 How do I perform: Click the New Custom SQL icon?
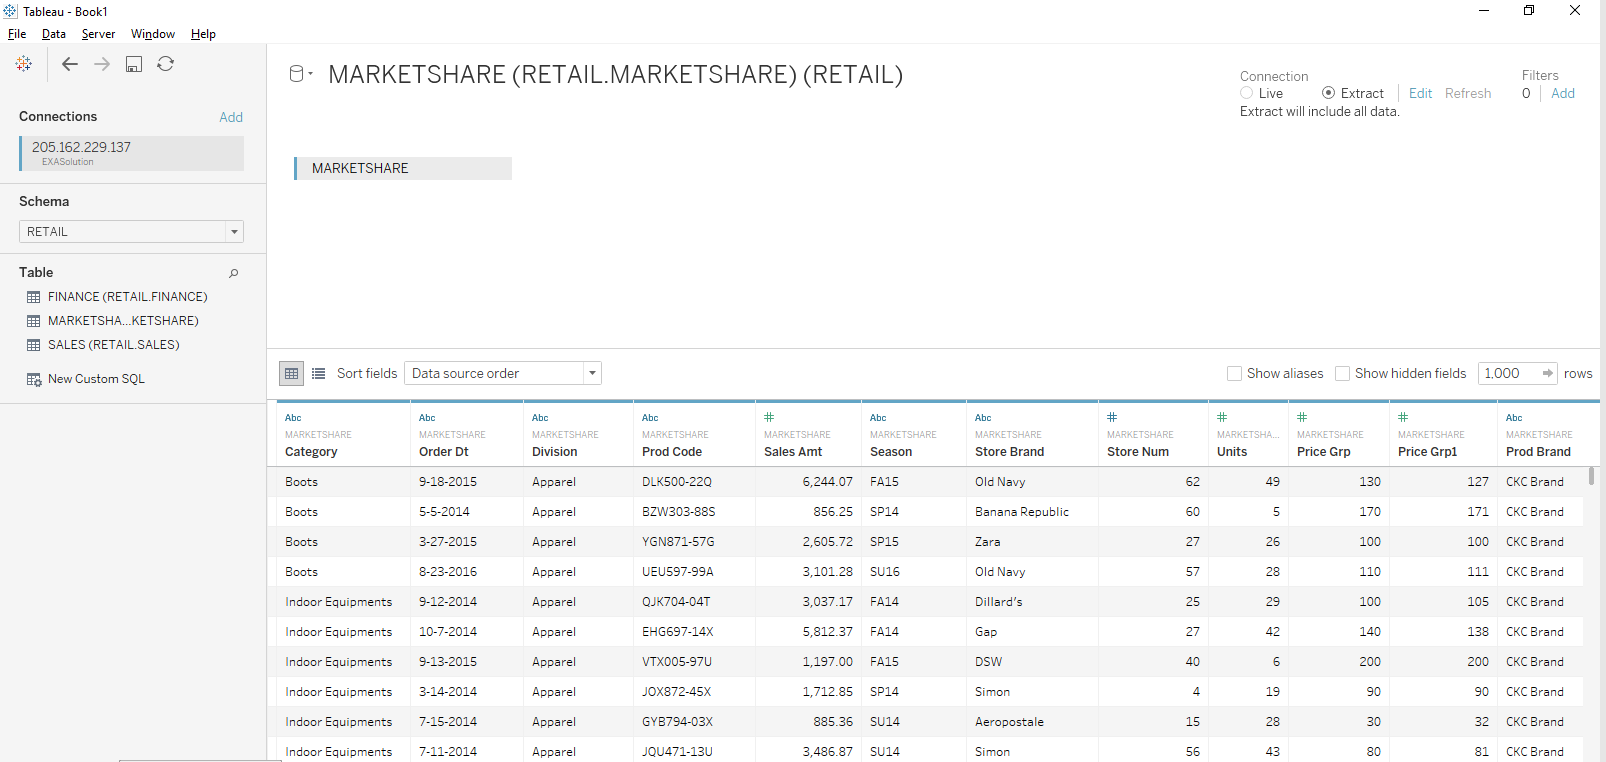point(34,379)
